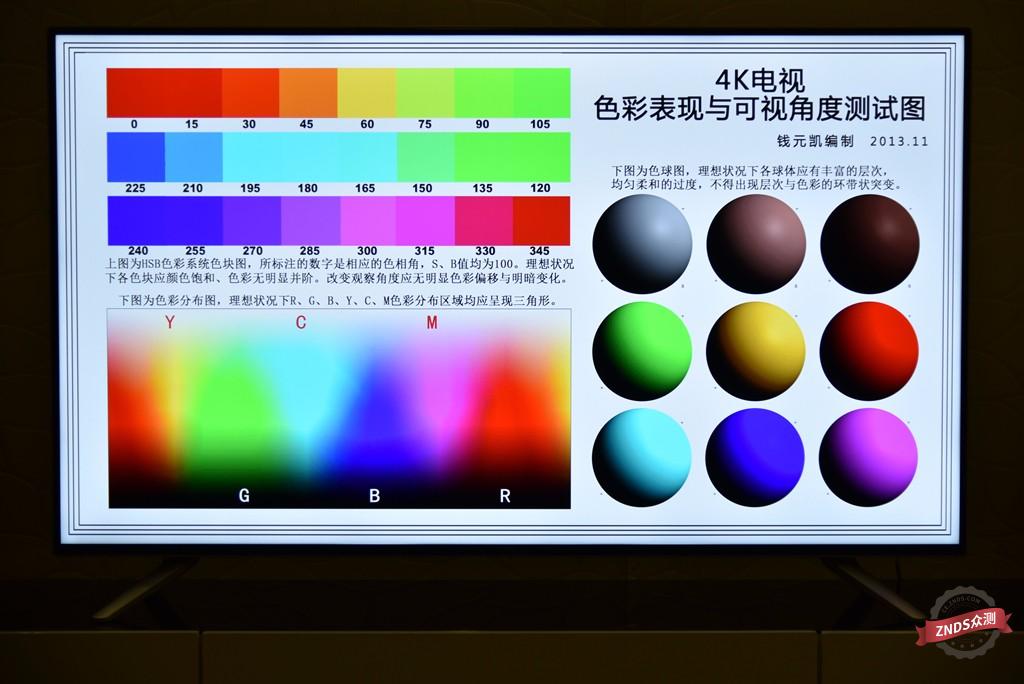1024x684 pixels.
Task: Select the cyan swatch labeled 195
Action: (250, 158)
